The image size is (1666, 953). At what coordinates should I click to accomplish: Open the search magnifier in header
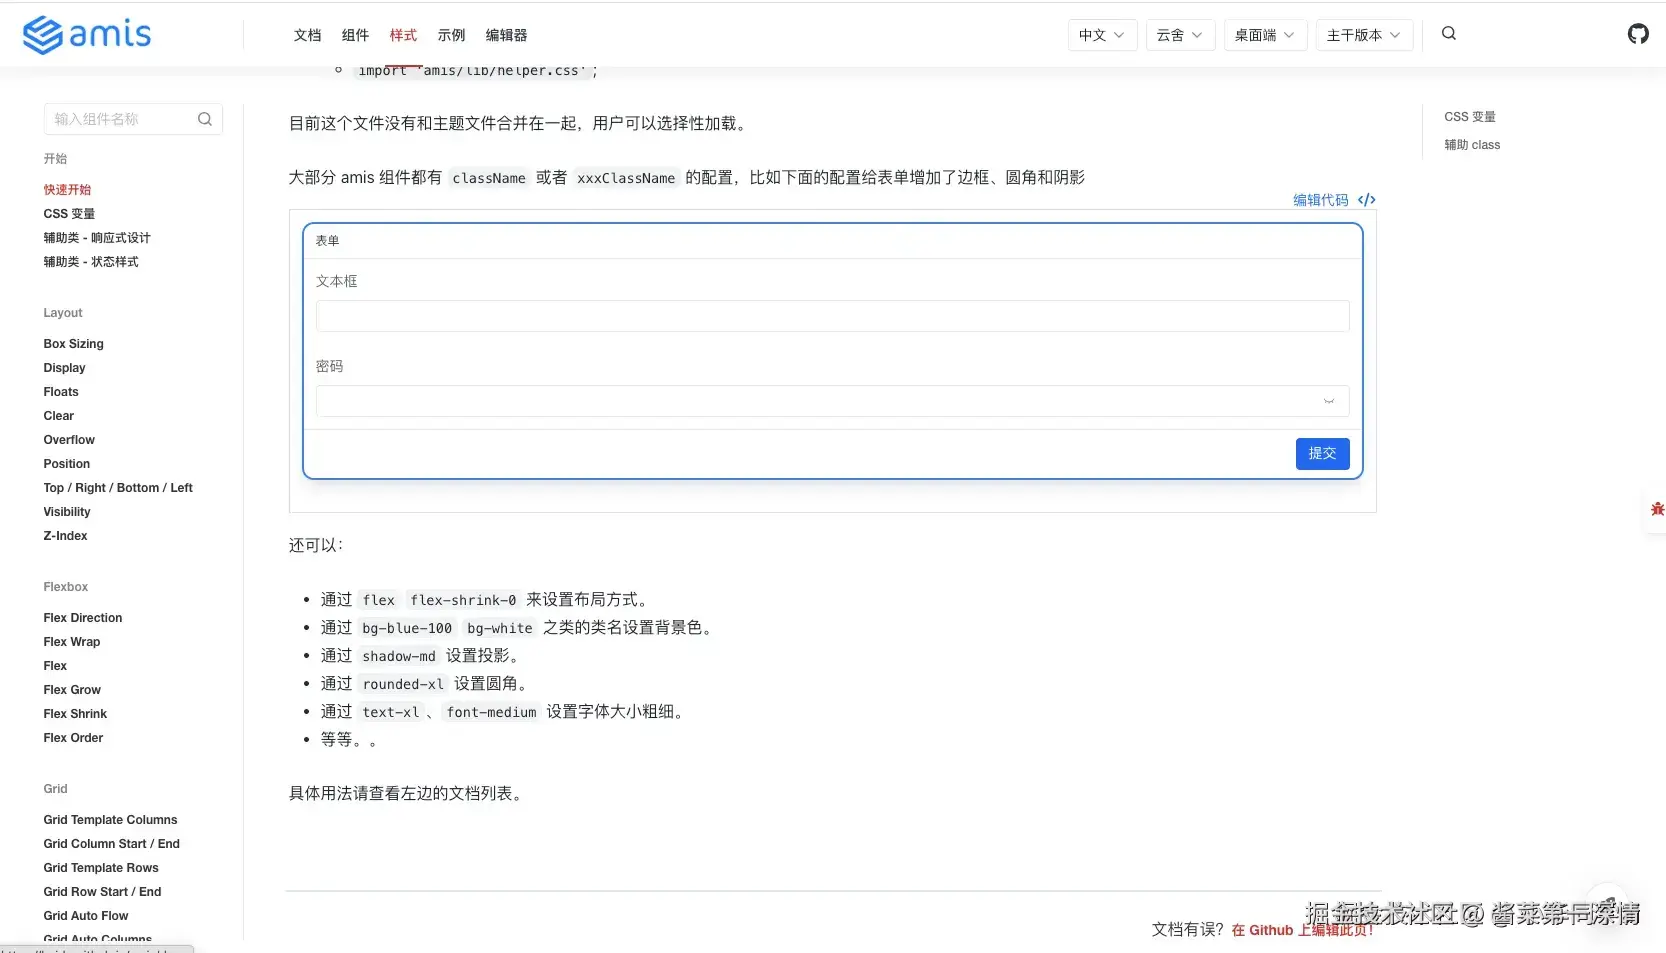click(x=1449, y=34)
